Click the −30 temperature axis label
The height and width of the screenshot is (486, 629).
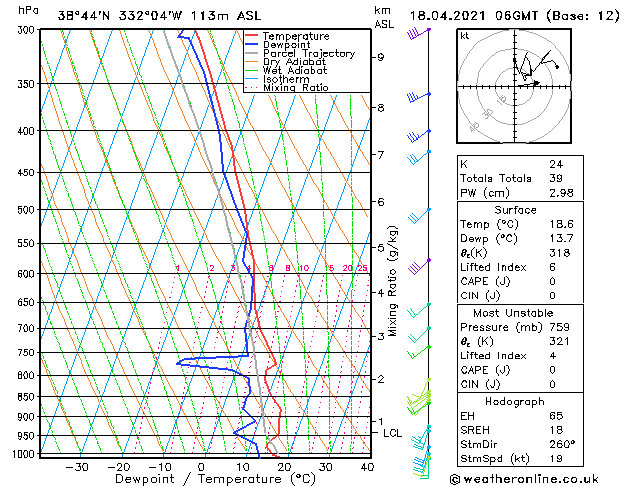coord(76,467)
